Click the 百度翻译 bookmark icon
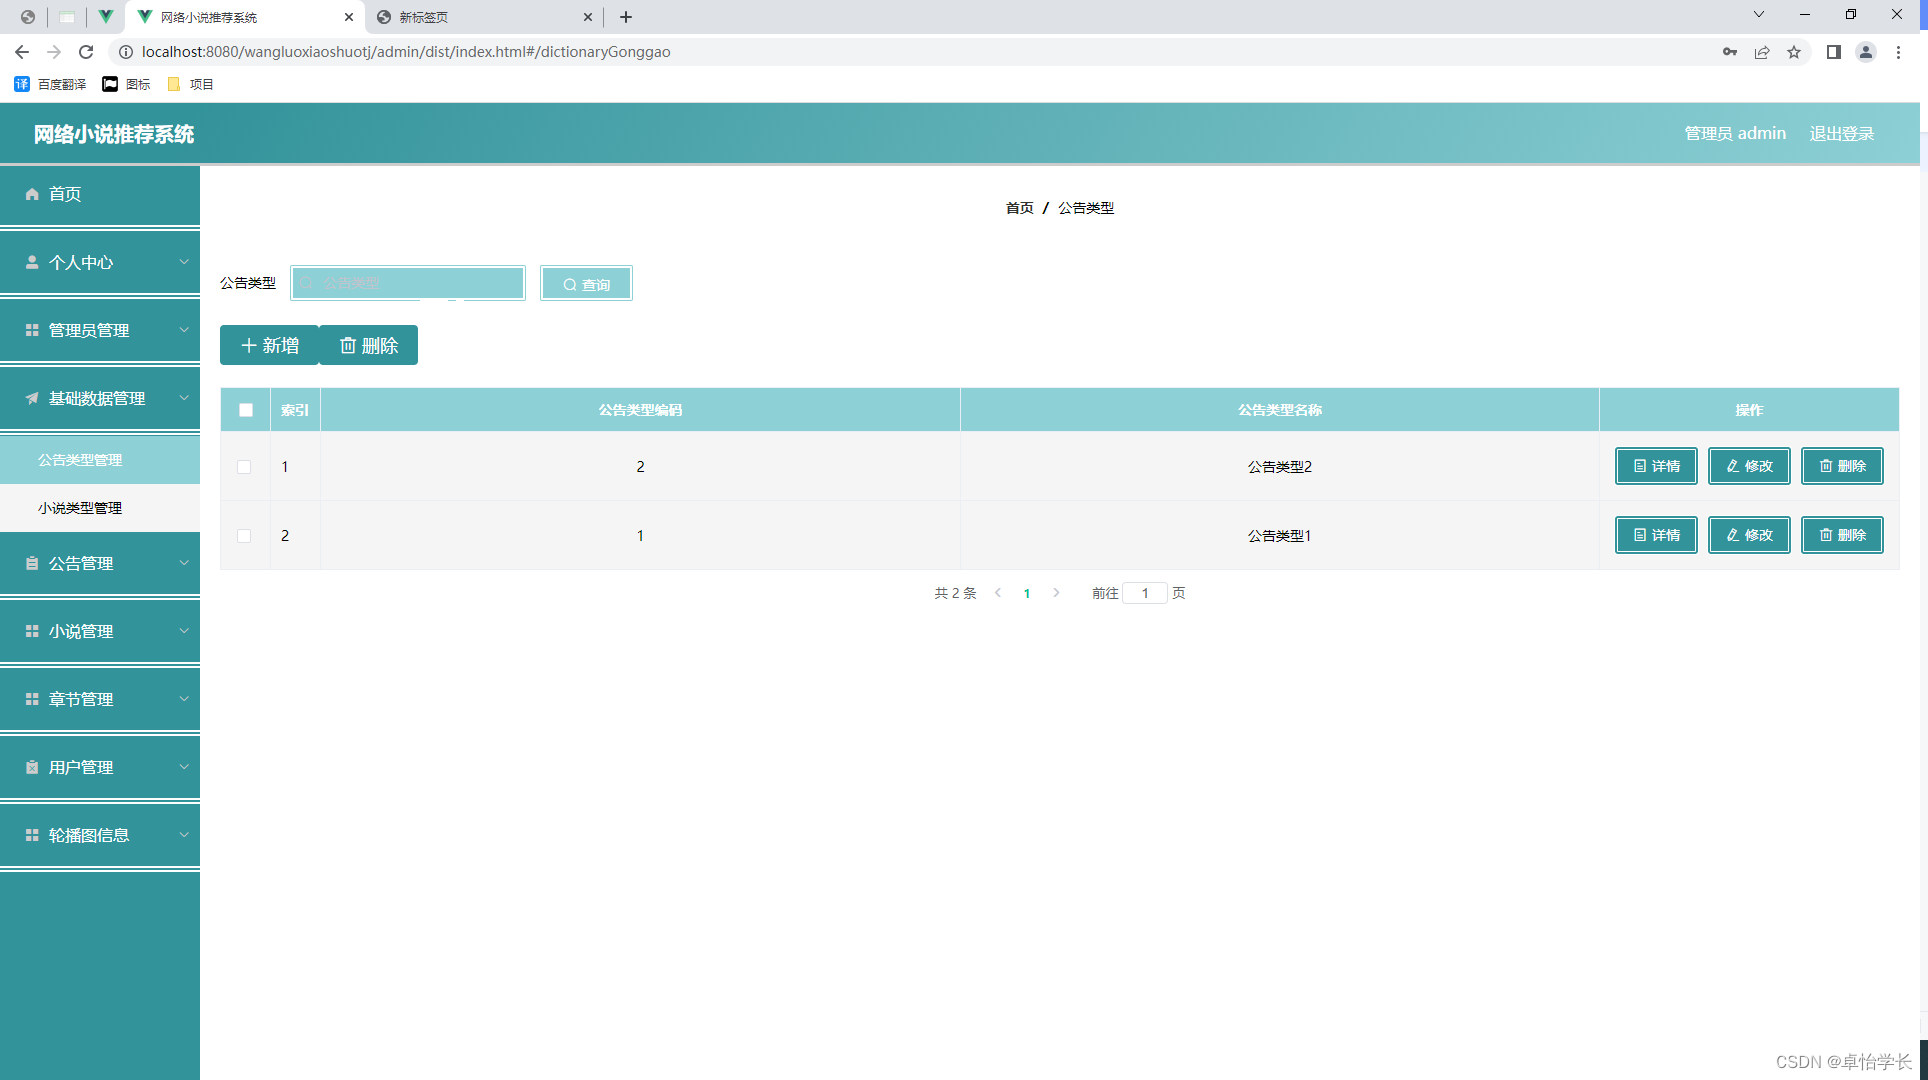This screenshot has width=1928, height=1080. tap(22, 84)
